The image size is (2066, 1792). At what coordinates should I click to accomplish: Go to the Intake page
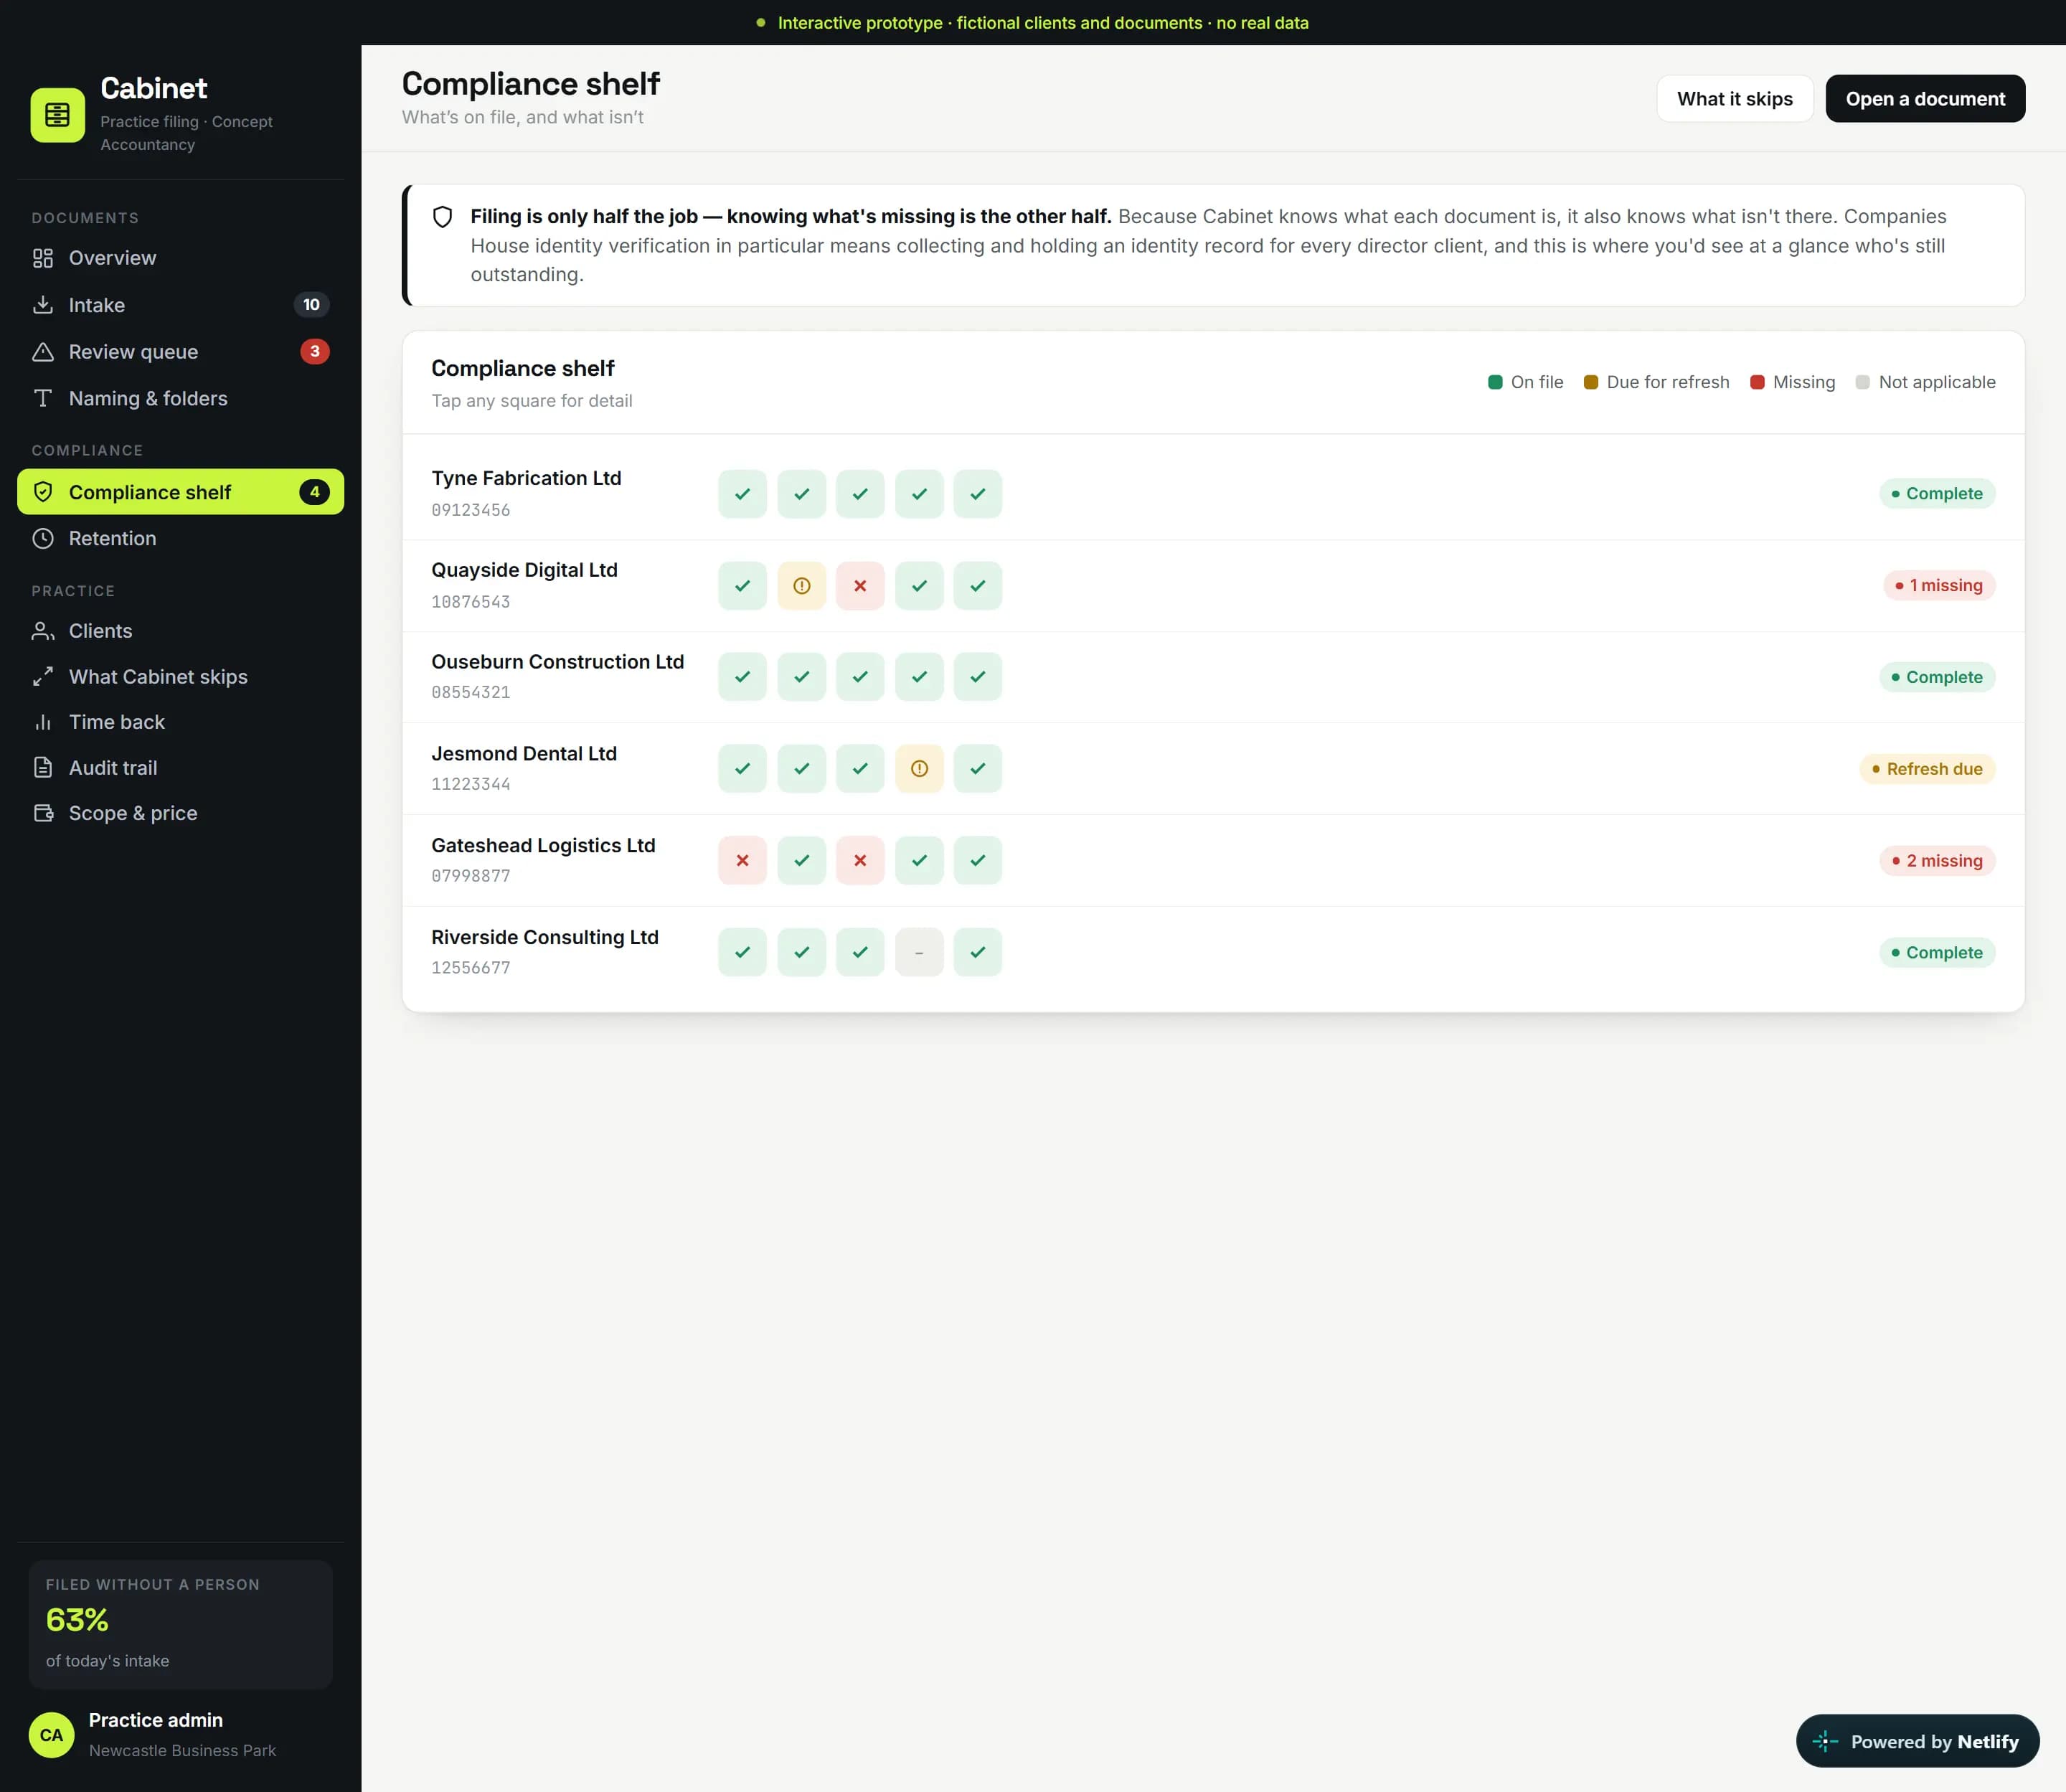point(180,305)
